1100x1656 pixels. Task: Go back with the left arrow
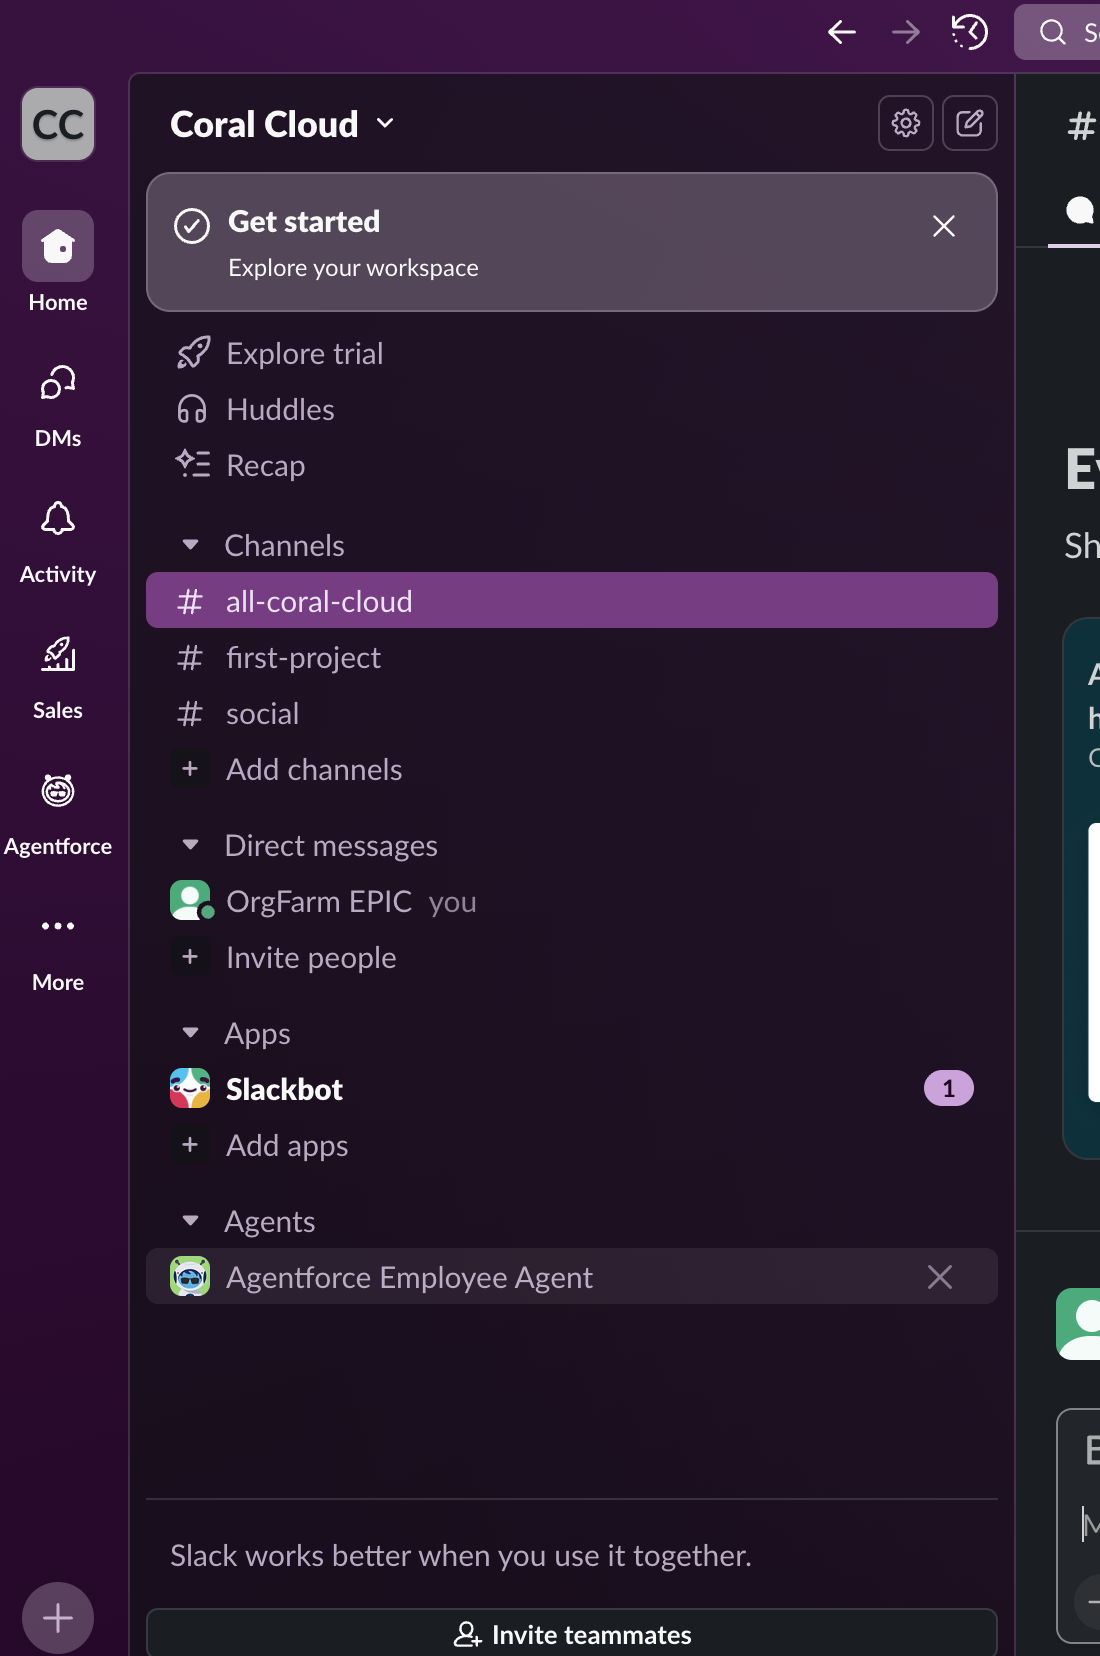click(x=841, y=32)
